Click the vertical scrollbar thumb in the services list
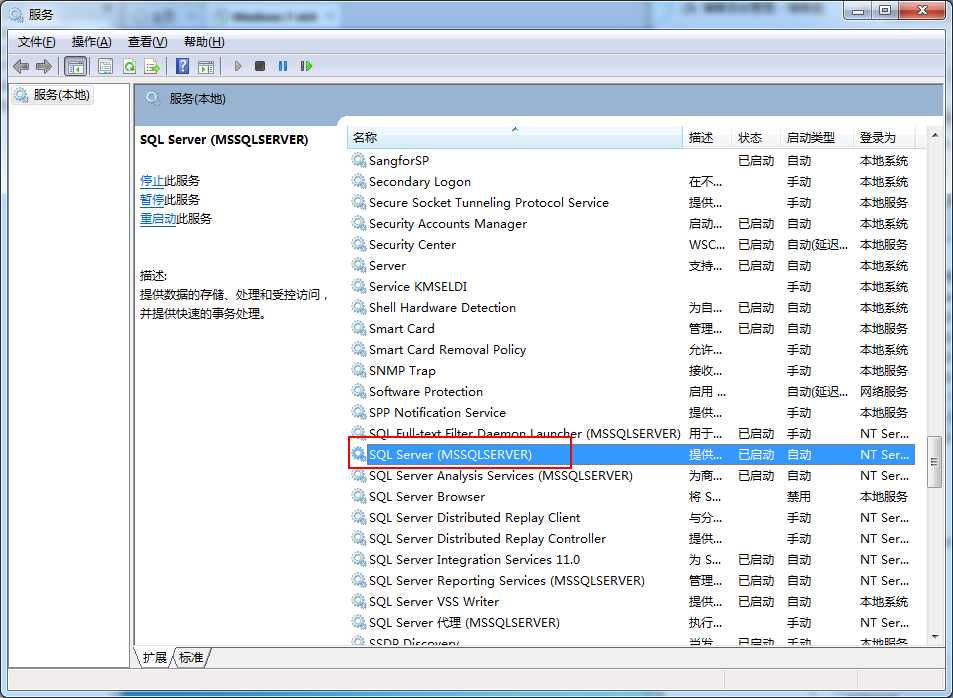This screenshot has width=953, height=698. [935, 462]
